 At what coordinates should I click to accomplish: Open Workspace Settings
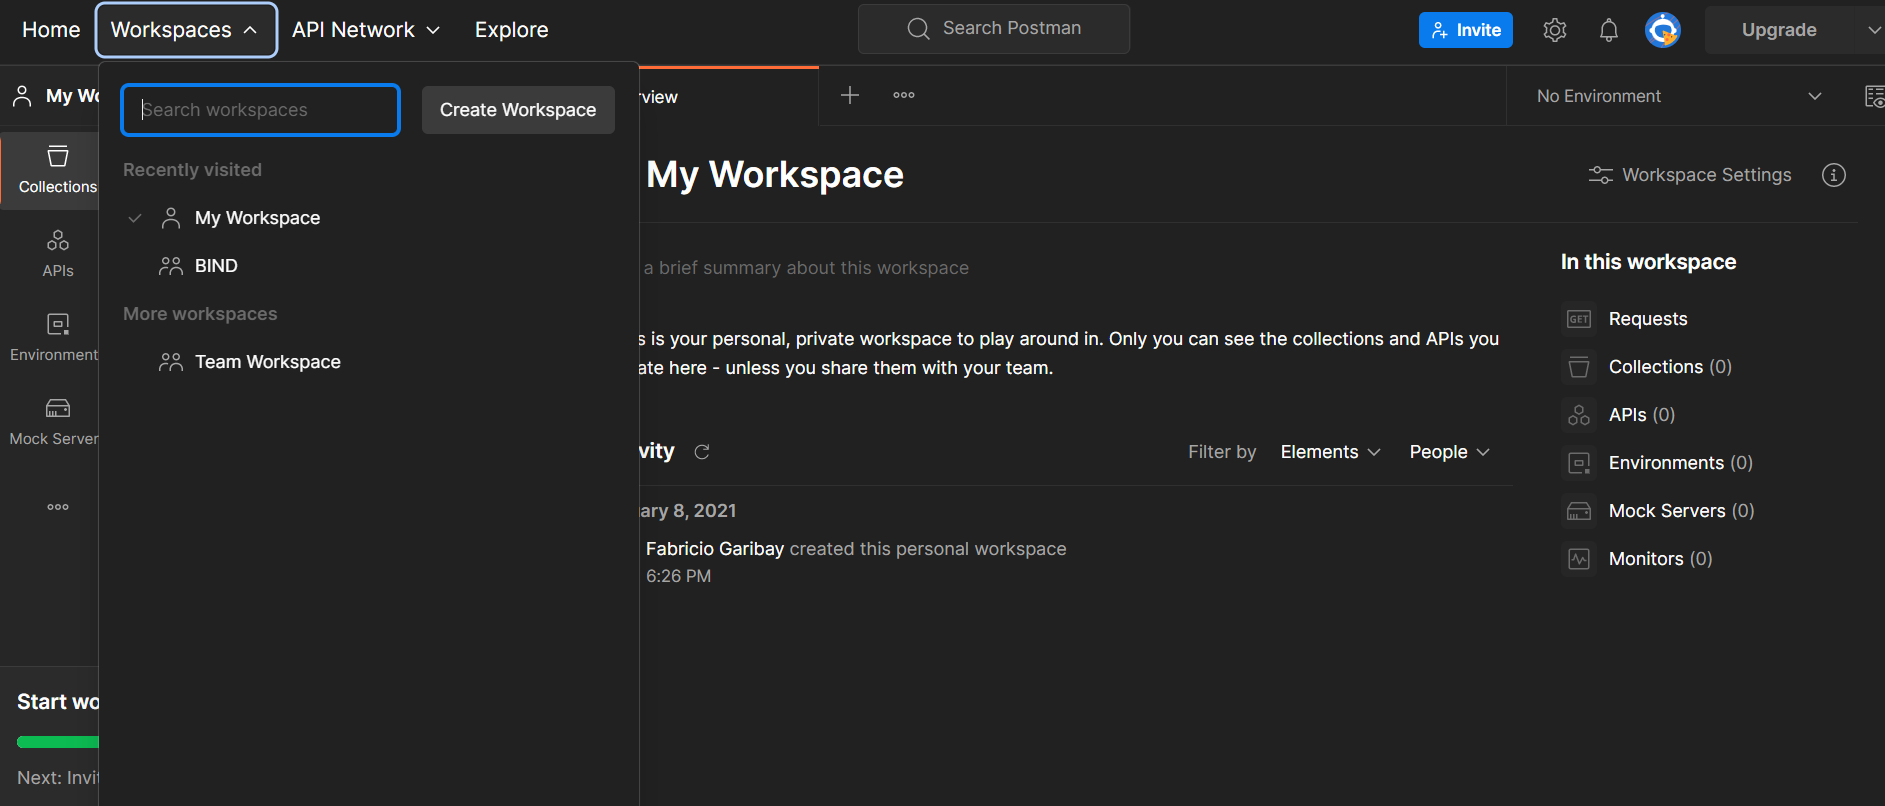pyautogui.click(x=1690, y=175)
